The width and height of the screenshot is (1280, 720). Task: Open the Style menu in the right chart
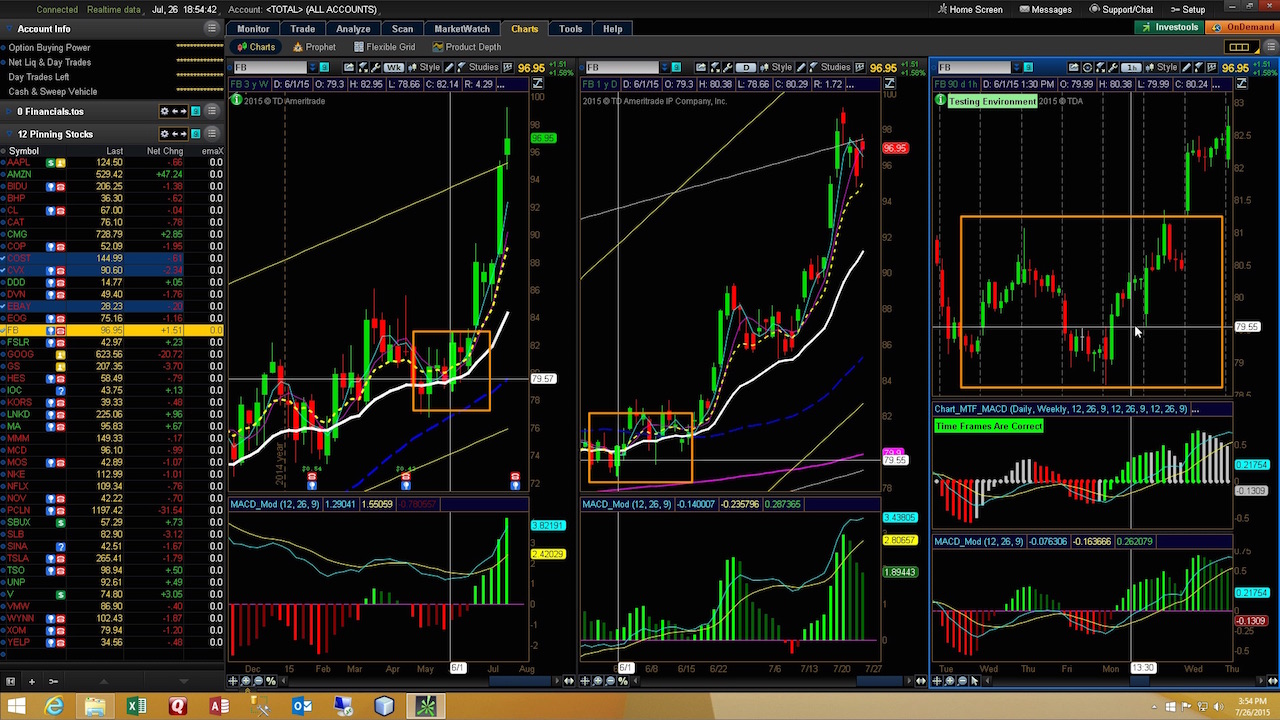pos(1162,68)
